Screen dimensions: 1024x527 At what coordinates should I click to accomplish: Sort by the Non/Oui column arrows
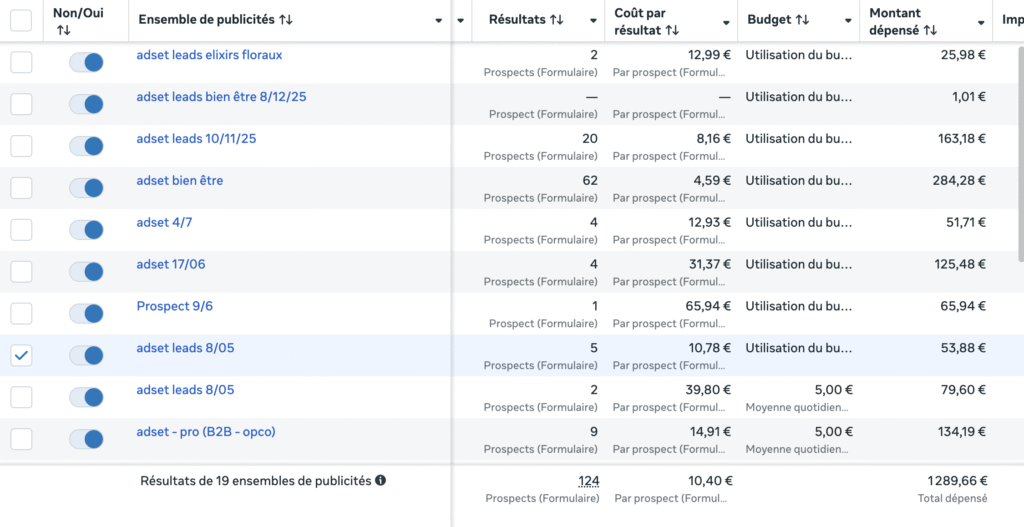(64, 30)
